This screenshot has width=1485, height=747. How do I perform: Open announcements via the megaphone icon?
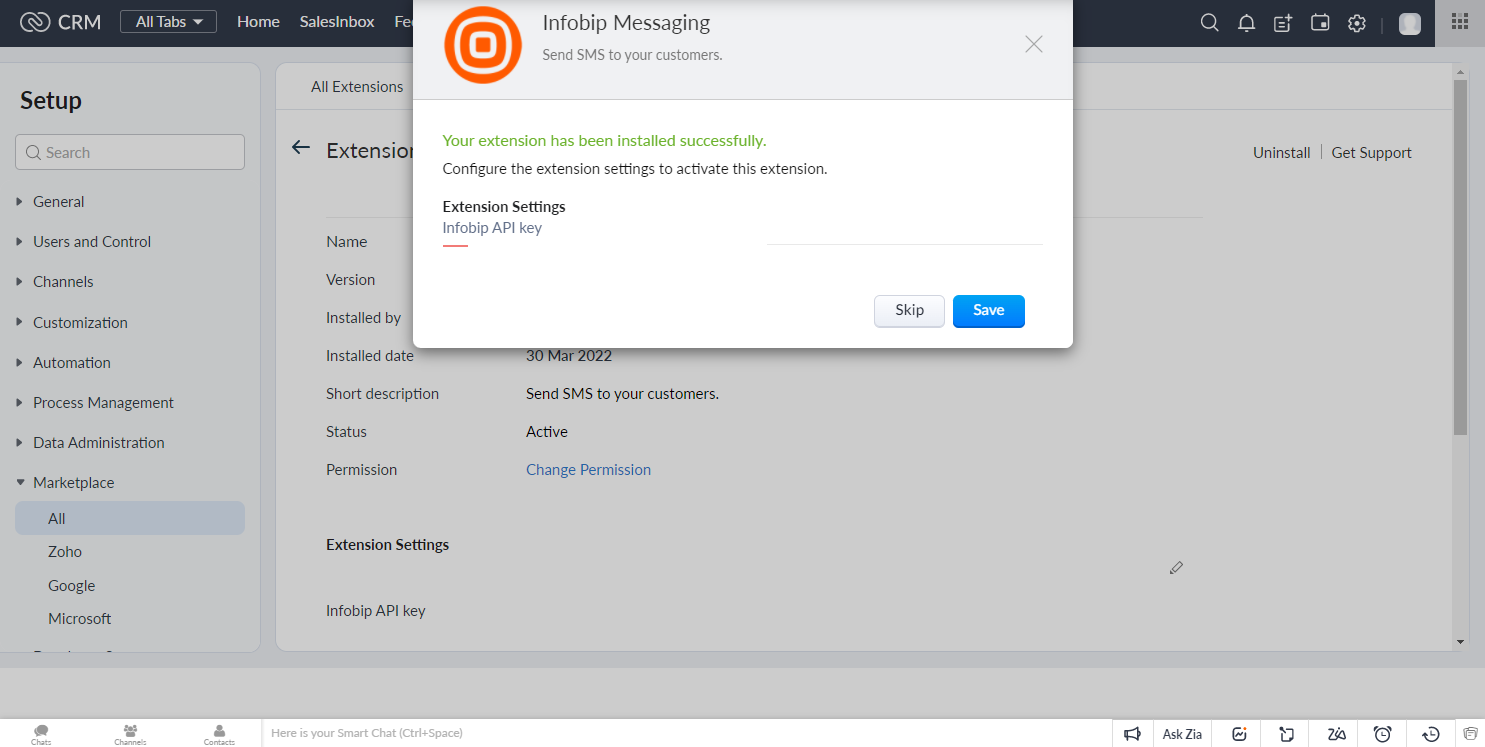tap(1133, 733)
